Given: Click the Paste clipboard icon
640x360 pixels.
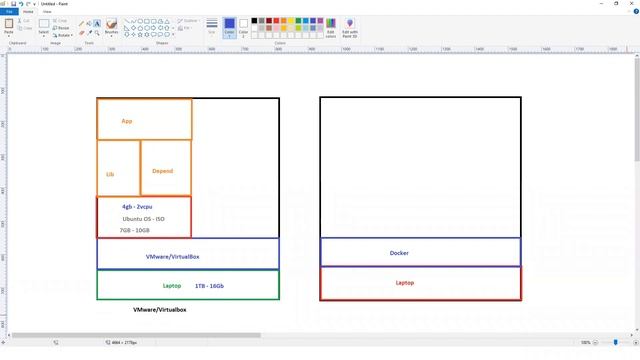Looking at the screenshot, I should (x=9, y=24).
